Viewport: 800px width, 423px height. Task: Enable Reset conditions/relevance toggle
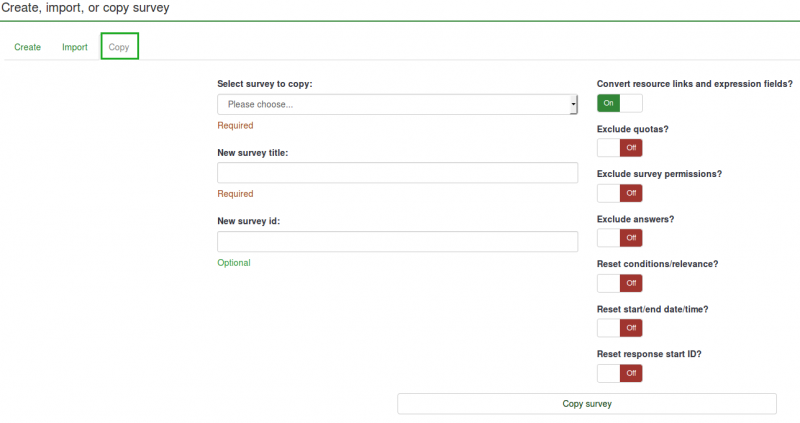coord(619,283)
